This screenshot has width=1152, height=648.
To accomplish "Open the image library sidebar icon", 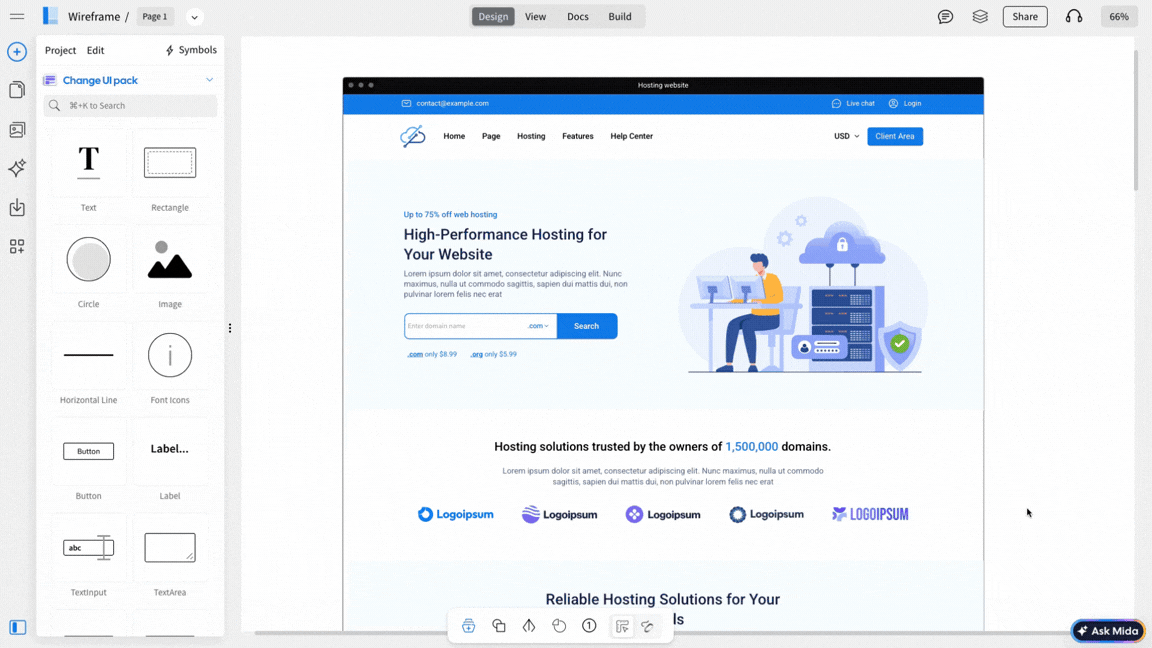I will (x=17, y=130).
